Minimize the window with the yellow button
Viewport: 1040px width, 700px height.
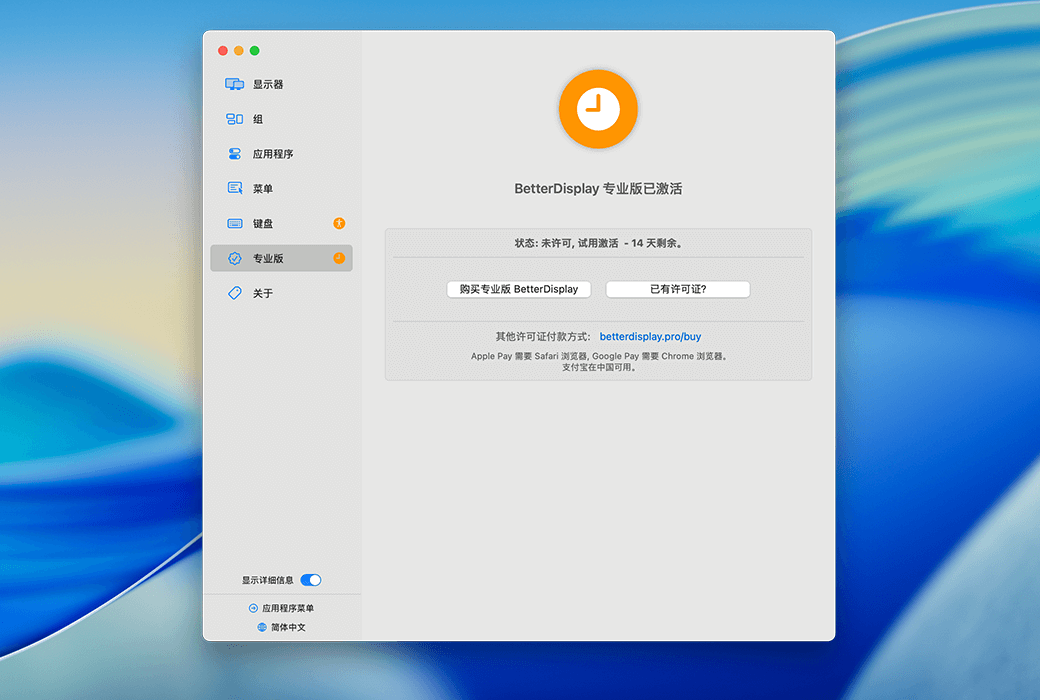click(239, 51)
